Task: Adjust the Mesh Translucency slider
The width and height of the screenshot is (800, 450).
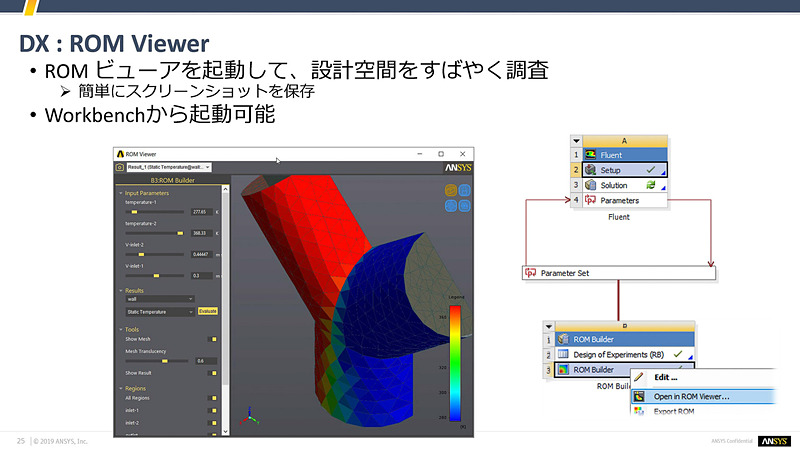Action: (155, 361)
